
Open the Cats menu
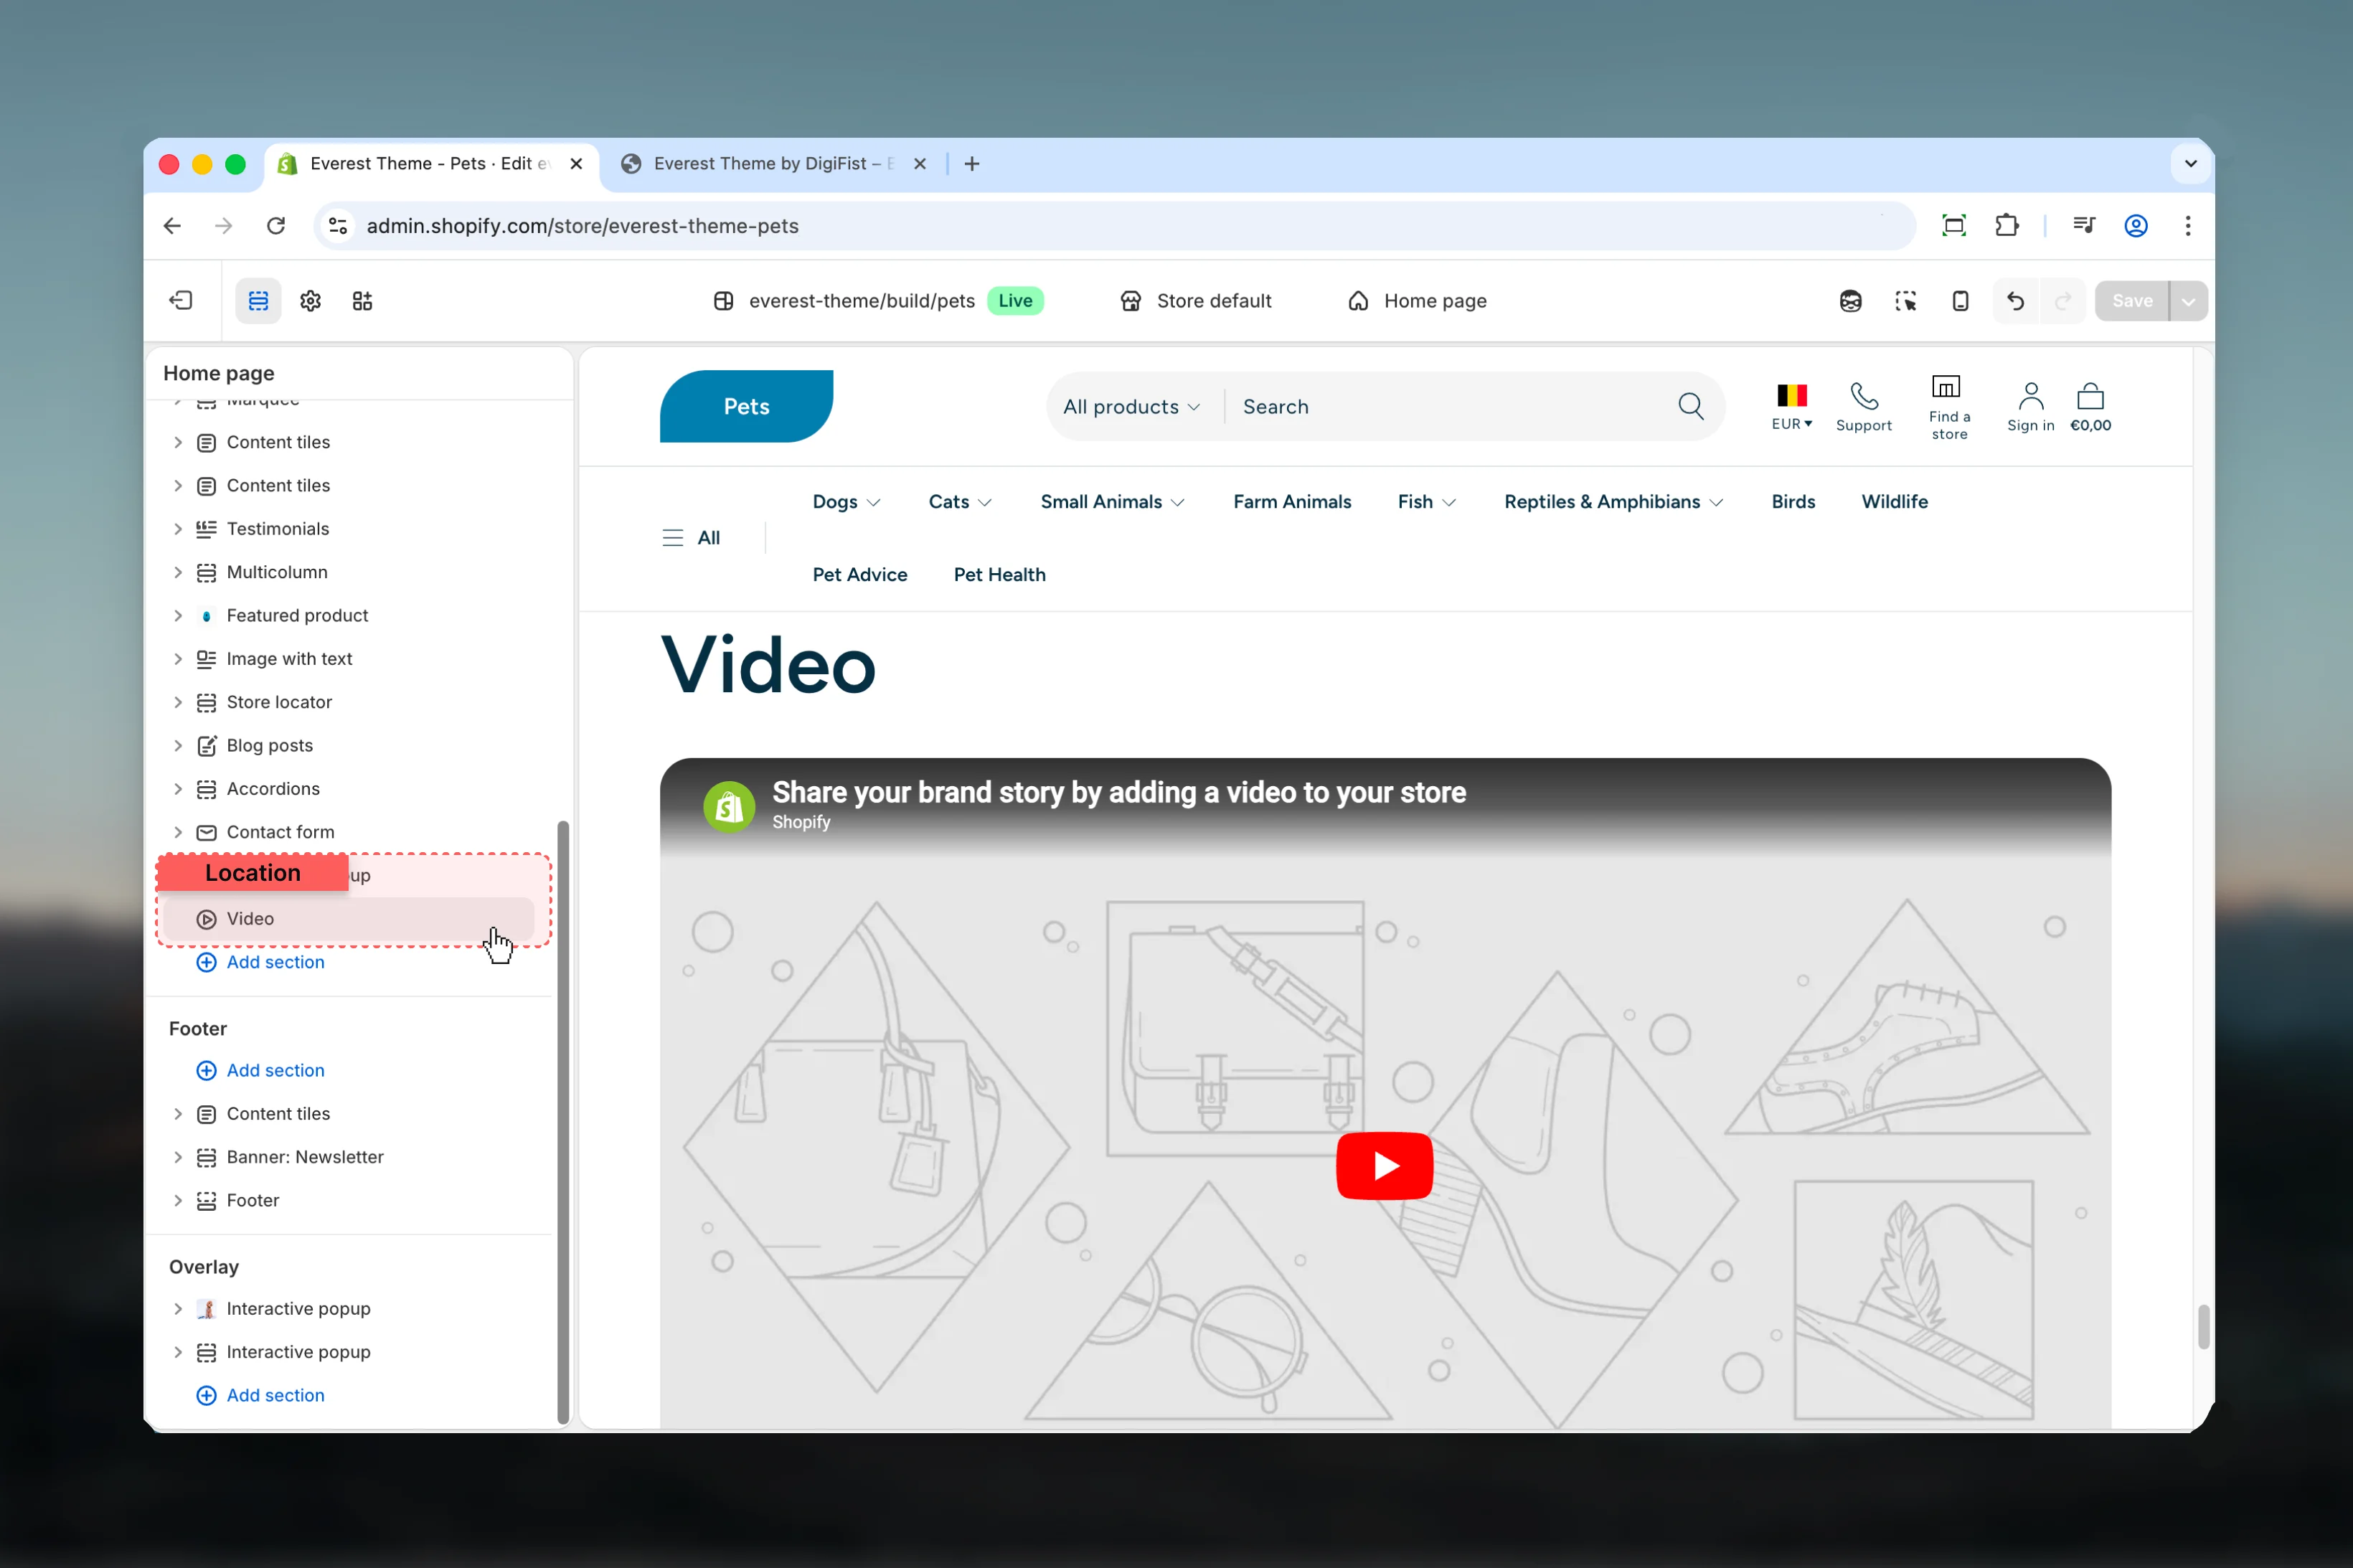pos(960,502)
